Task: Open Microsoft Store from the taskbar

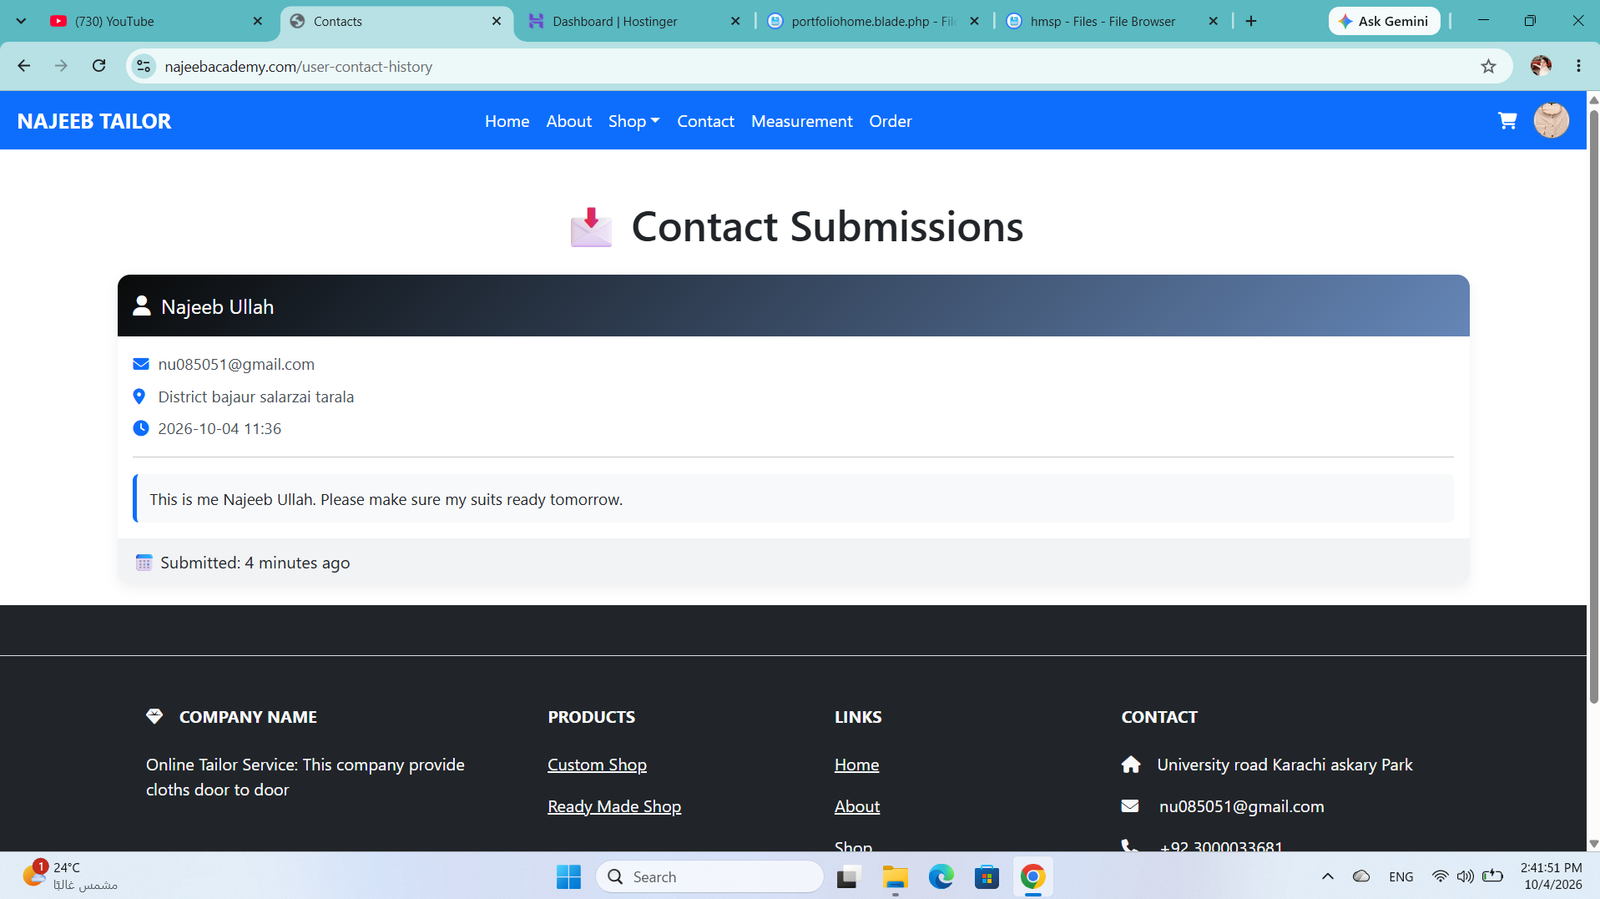Action: point(987,877)
